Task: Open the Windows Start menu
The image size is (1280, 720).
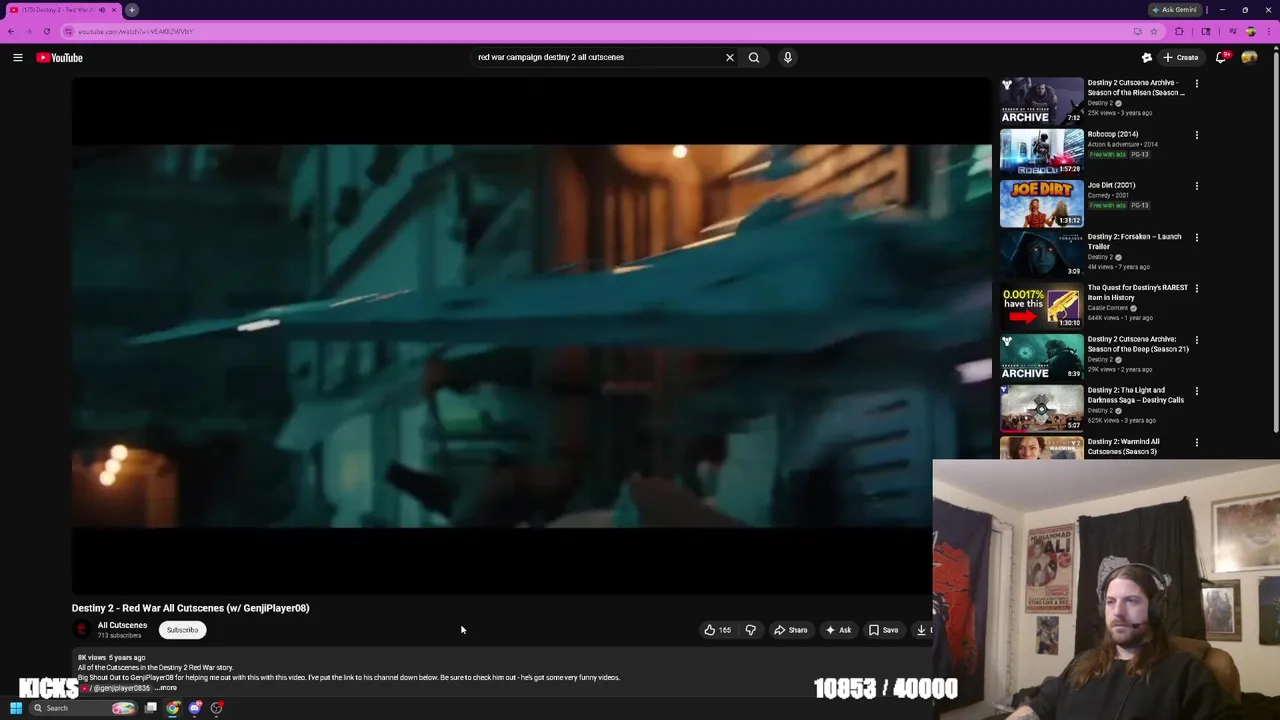Action: 16,708
